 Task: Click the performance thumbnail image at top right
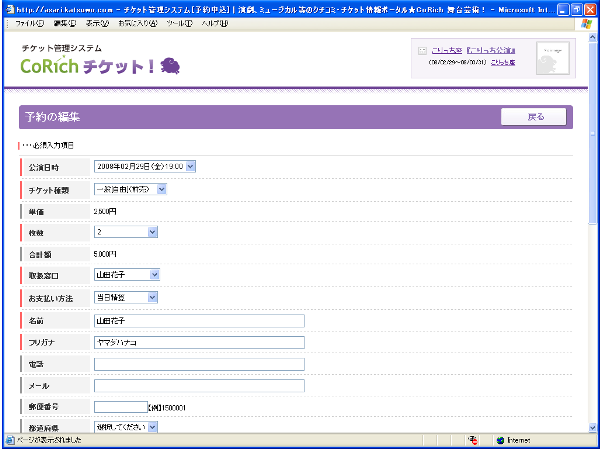[x=553, y=58]
